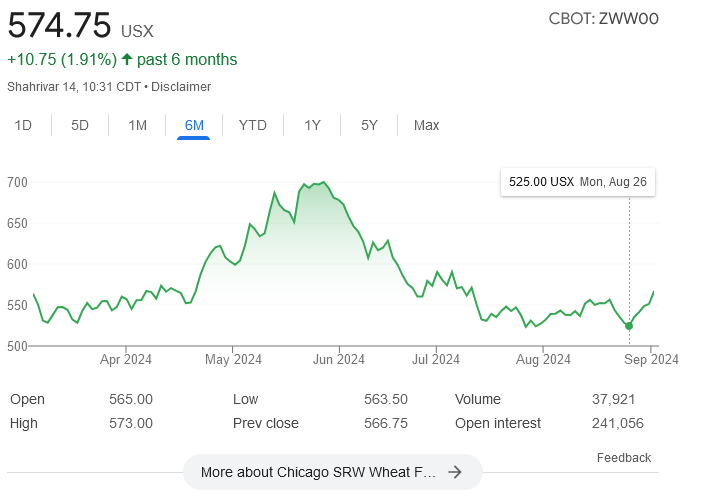
Task: Click the 574.75 price heading
Action: coord(59,25)
